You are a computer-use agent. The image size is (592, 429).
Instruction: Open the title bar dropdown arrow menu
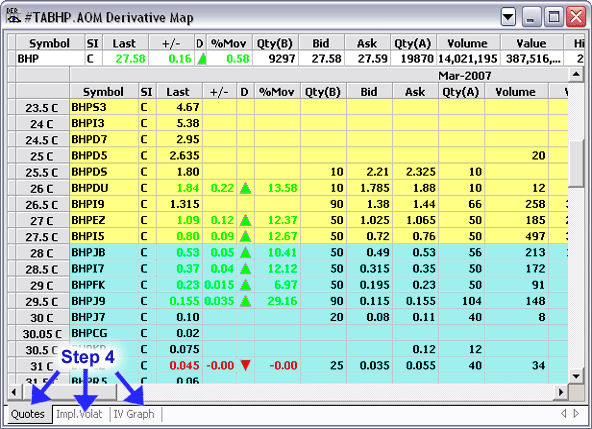[508, 17]
